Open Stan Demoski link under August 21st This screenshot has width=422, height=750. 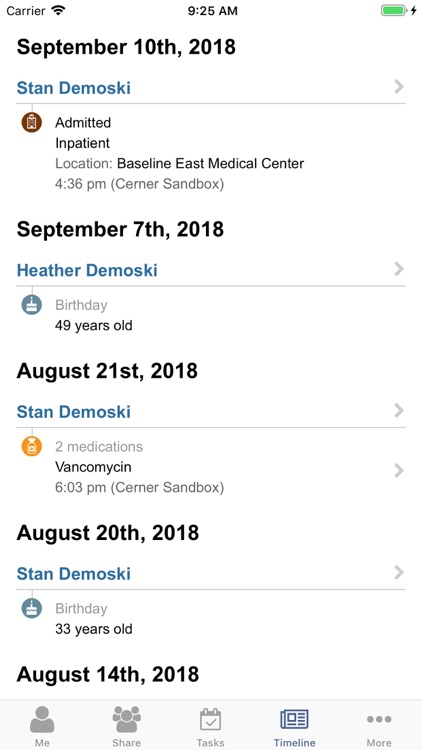tap(74, 412)
